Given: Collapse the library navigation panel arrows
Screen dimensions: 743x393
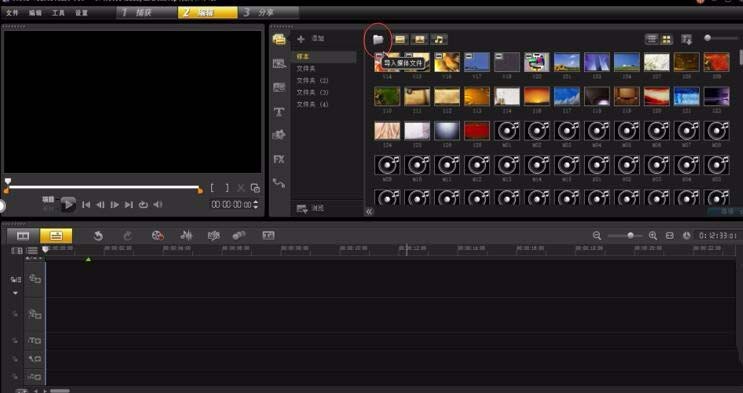Looking at the screenshot, I should point(369,211).
